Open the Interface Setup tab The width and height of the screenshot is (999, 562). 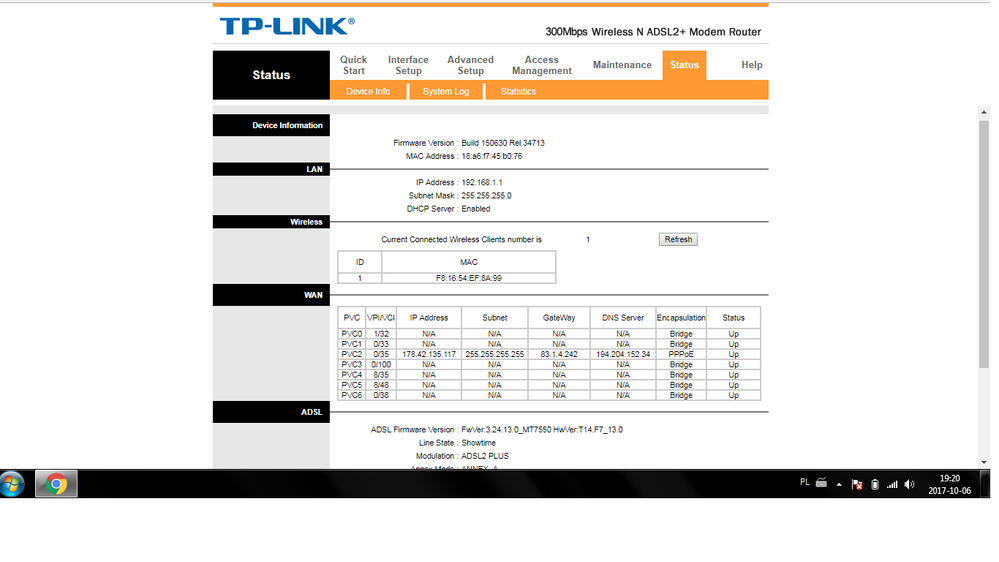[x=408, y=65]
